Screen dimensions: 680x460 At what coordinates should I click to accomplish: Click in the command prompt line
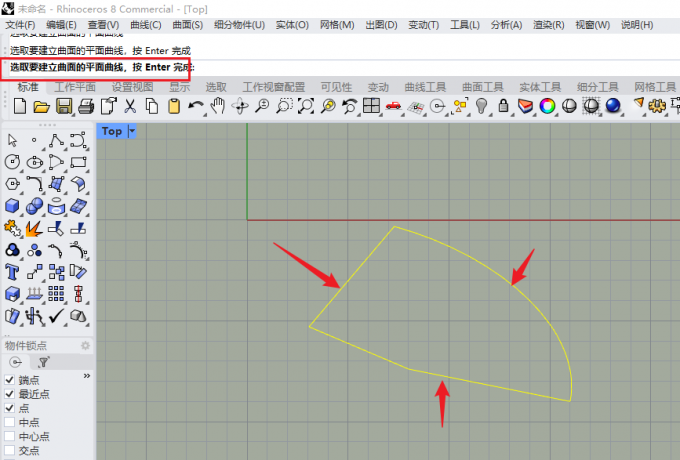point(343,67)
